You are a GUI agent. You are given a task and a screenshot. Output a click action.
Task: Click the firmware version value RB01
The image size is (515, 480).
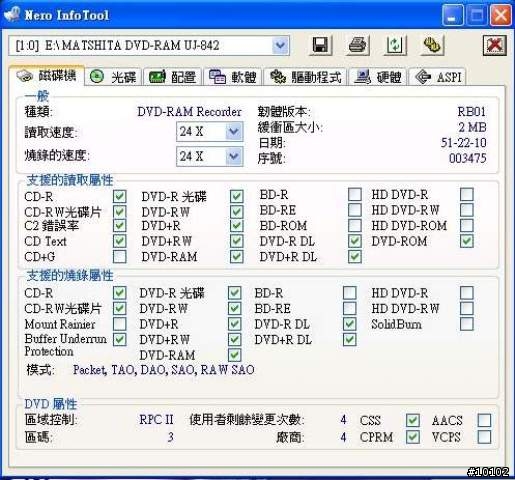(x=472, y=111)
